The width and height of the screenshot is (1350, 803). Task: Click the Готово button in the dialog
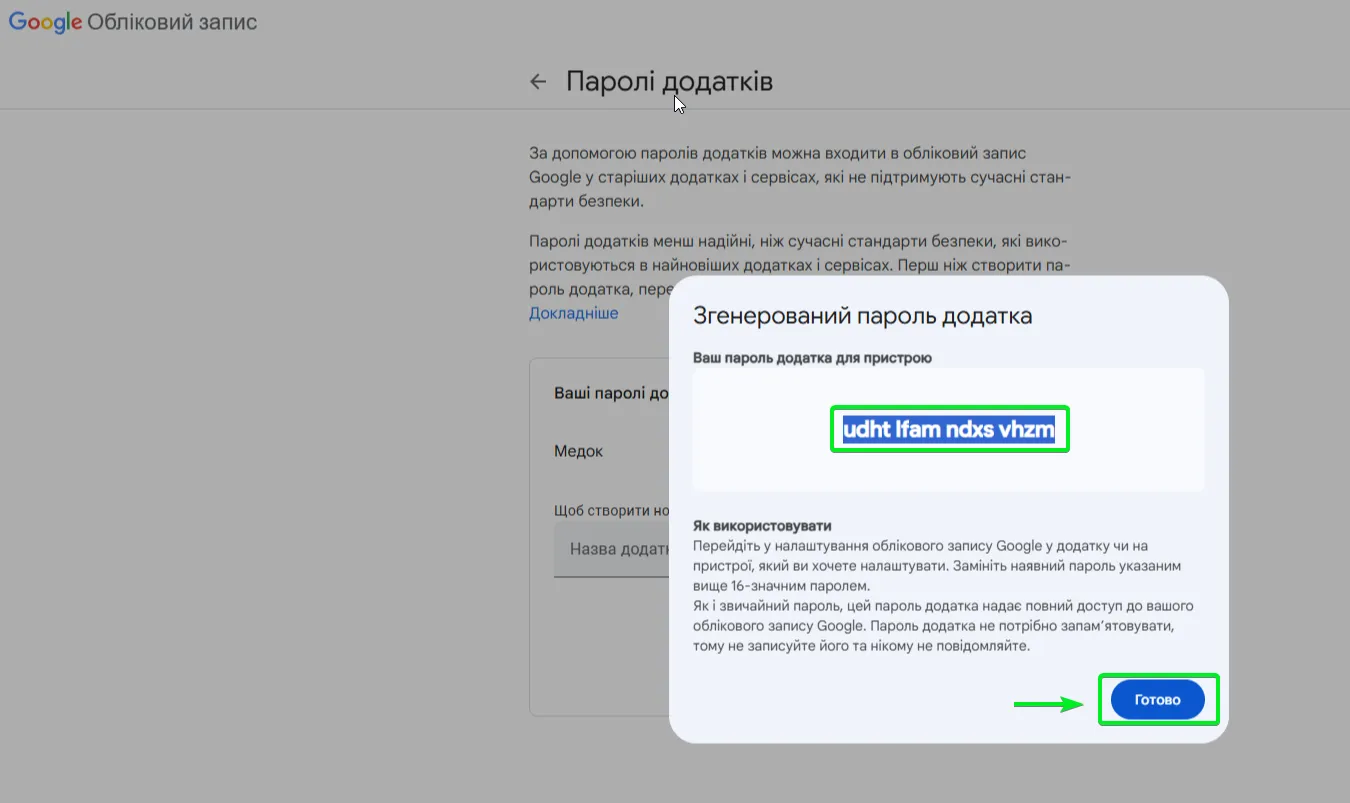1158,700
